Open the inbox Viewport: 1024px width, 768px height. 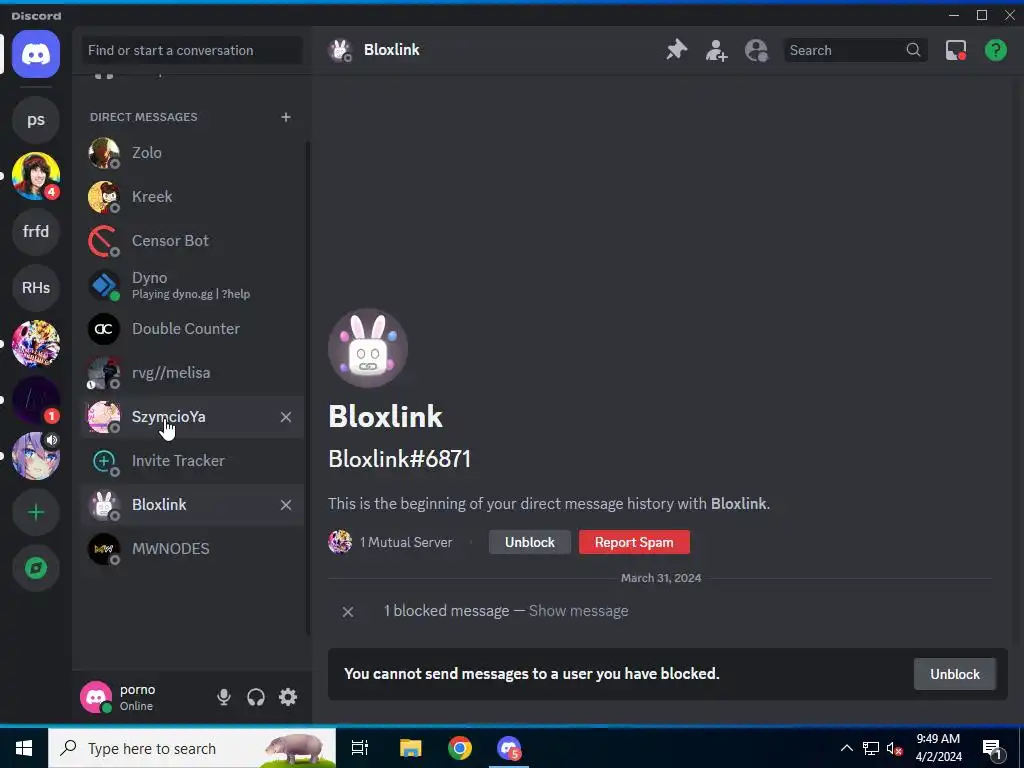pyautogui.click(x=955, y=50)
